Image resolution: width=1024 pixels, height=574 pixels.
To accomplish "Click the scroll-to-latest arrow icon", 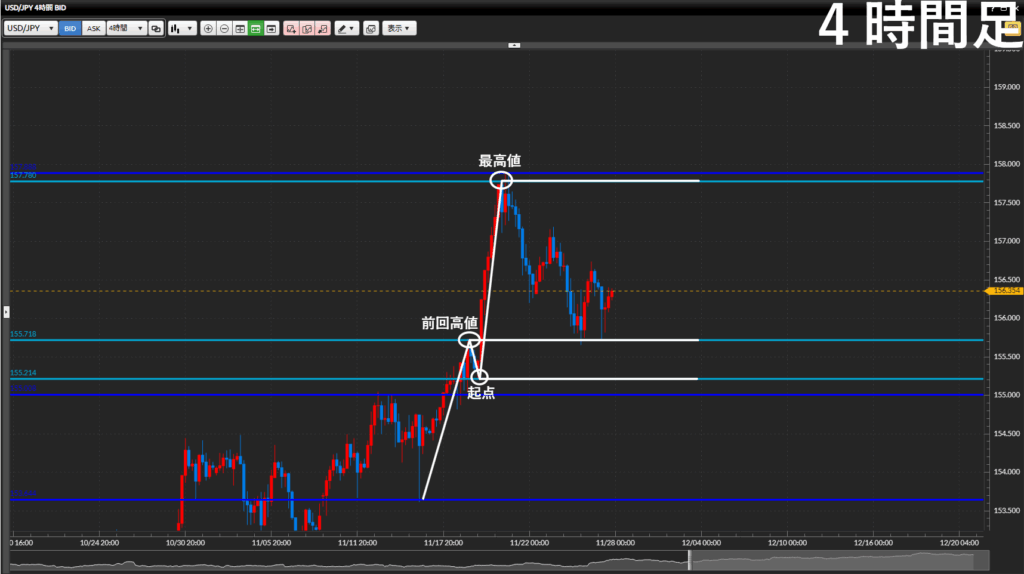I will click(x=272, y=28).
